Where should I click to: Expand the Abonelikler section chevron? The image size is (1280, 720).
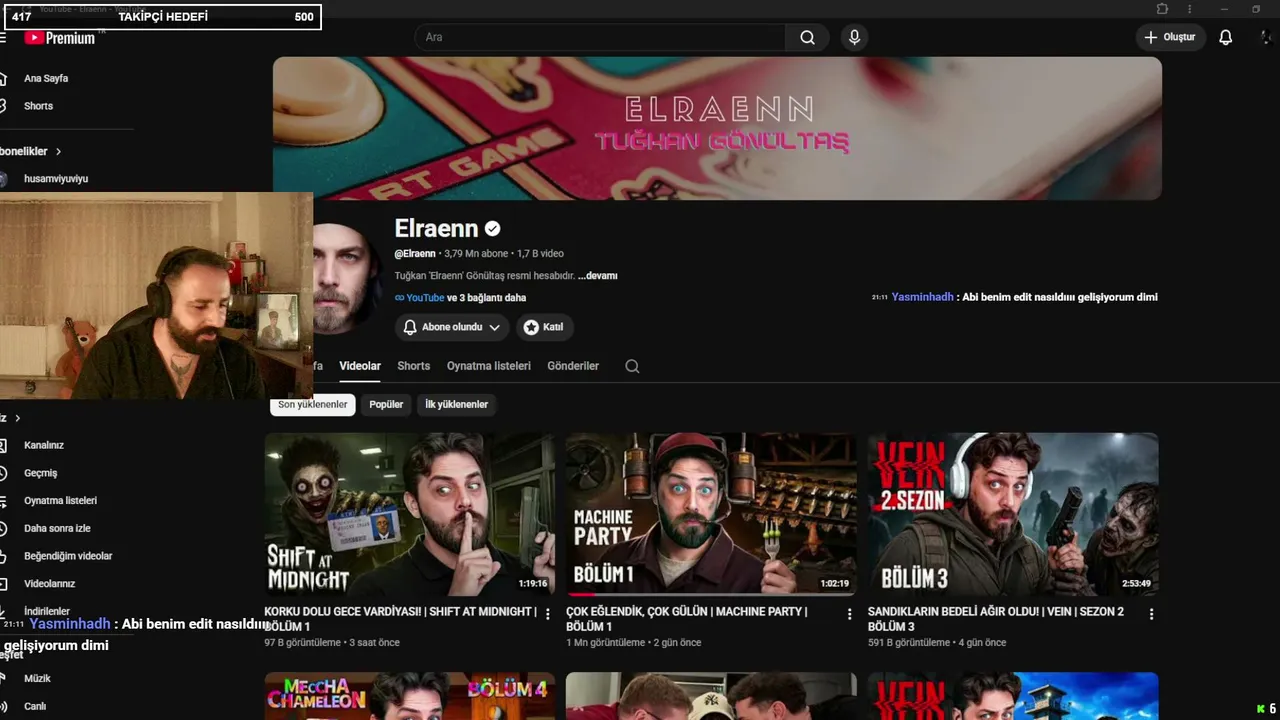[58, 151]
